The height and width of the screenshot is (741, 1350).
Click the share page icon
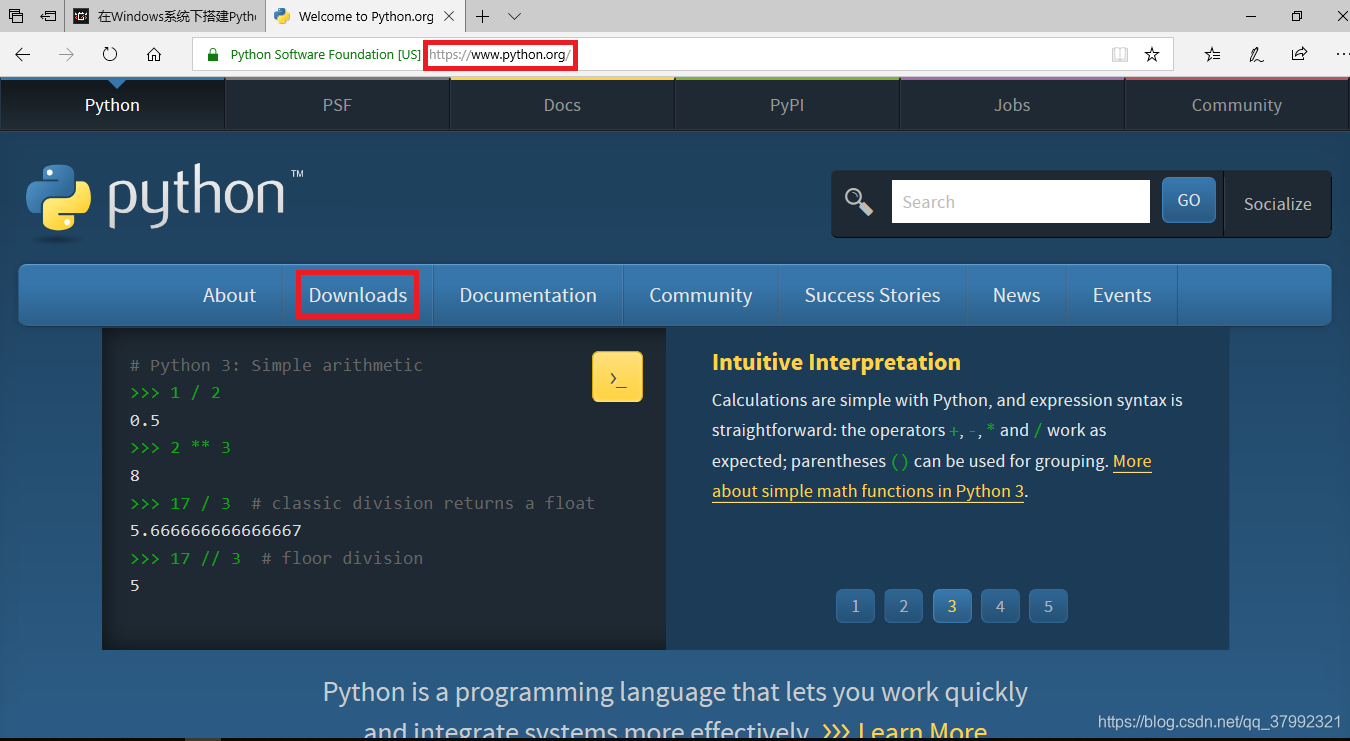coord(1299,54)
